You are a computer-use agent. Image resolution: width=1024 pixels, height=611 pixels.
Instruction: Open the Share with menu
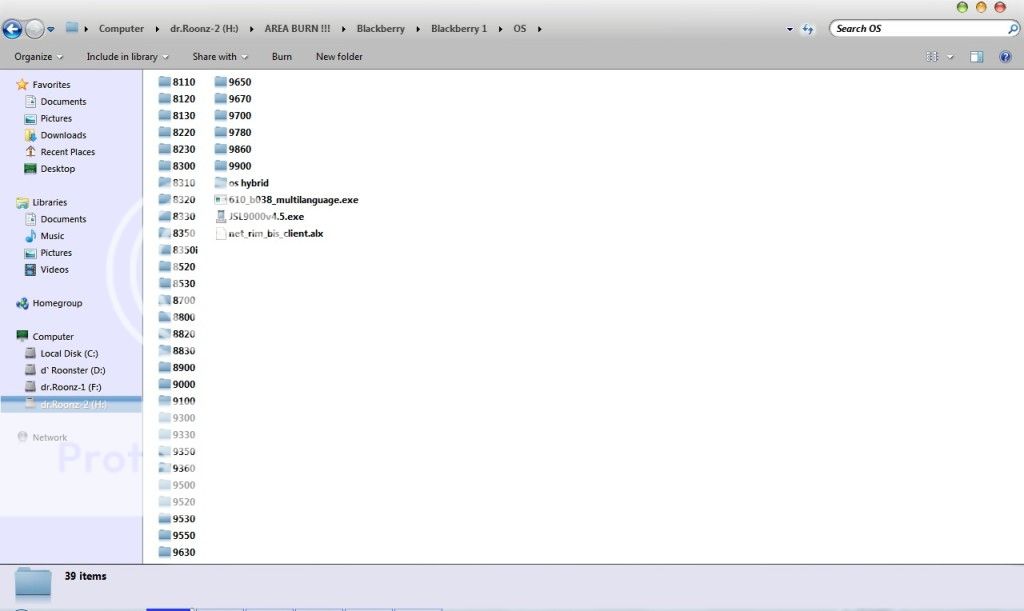click(x=220, y=57)
